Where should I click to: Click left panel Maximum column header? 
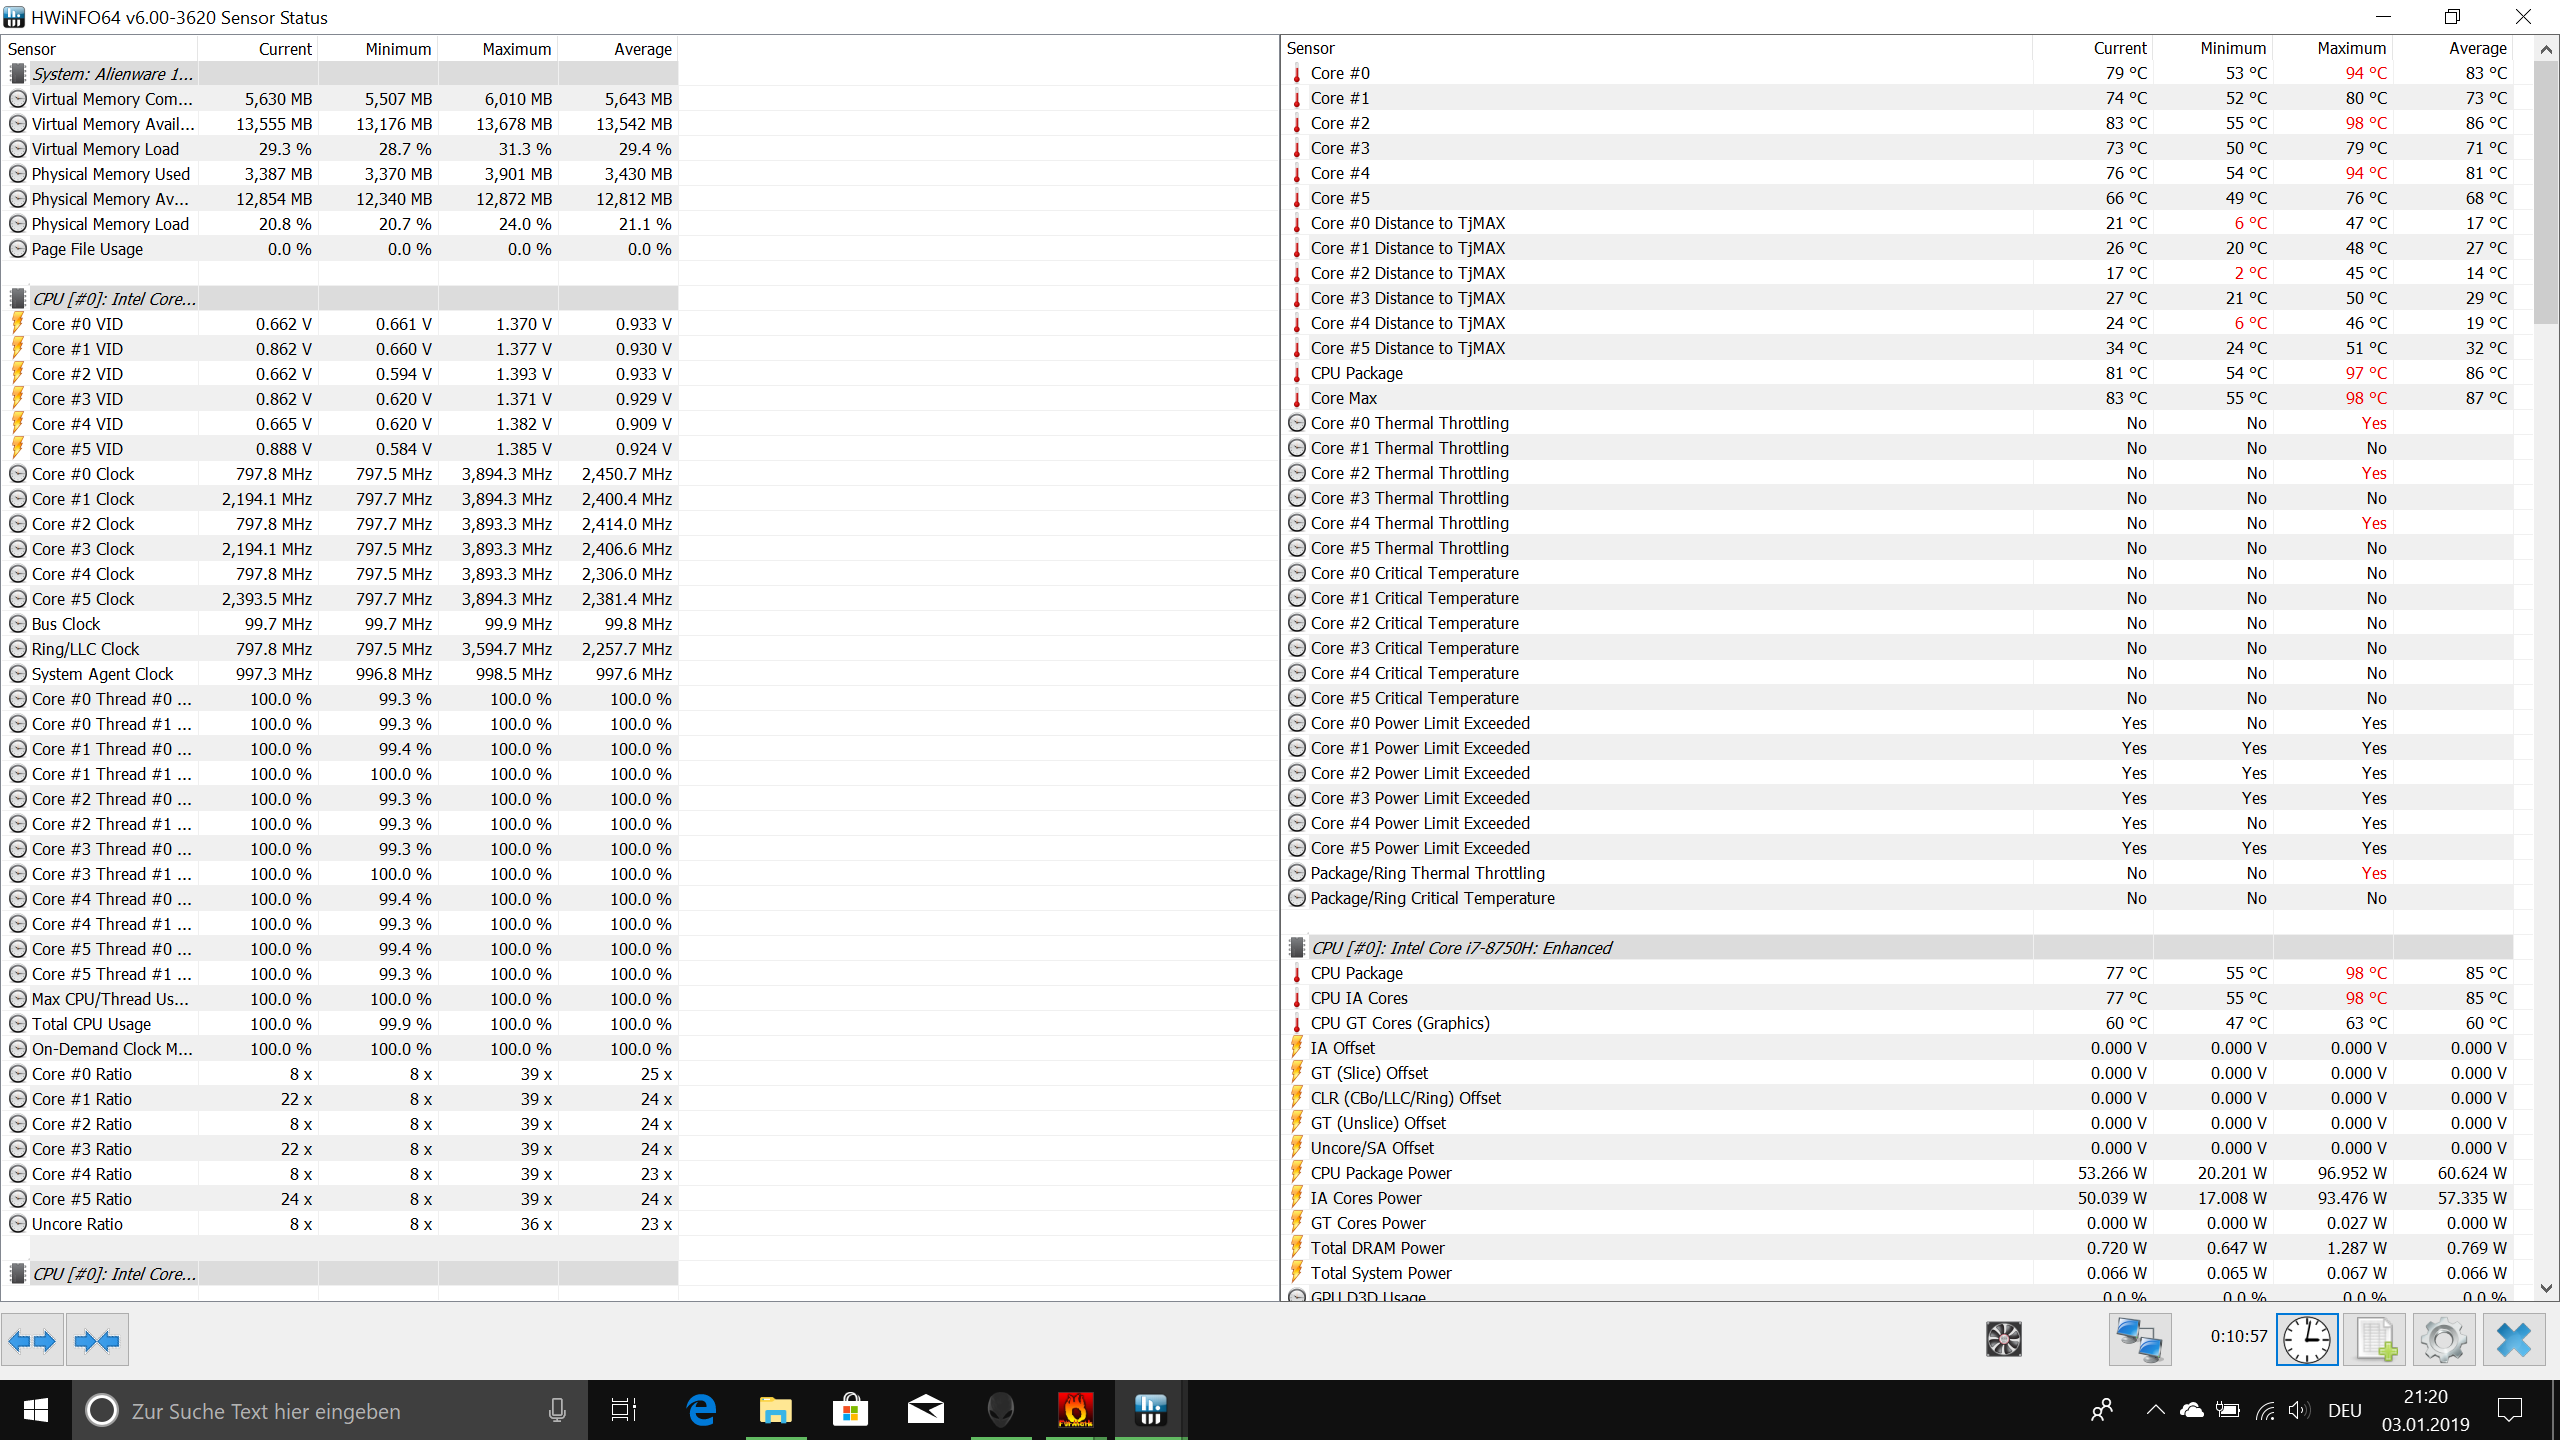498,49
